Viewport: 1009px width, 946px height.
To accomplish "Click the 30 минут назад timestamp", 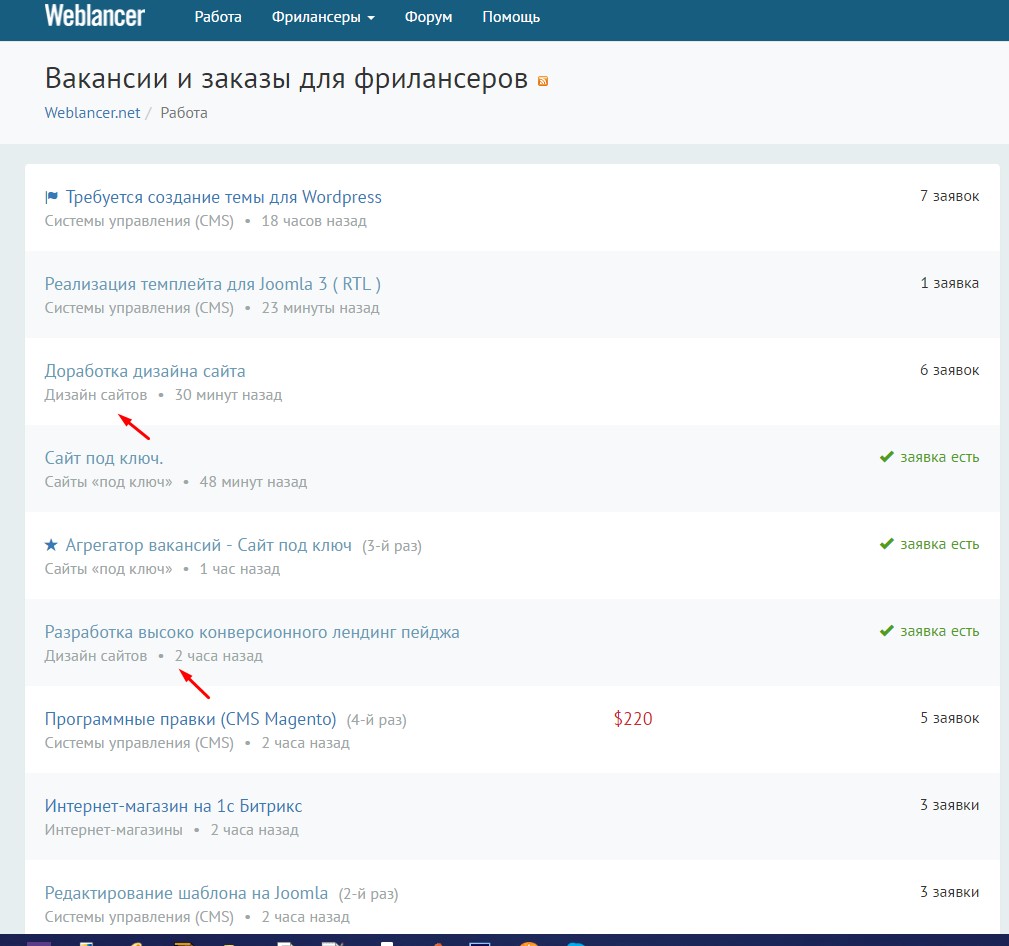I will click(x=228, y=394).
